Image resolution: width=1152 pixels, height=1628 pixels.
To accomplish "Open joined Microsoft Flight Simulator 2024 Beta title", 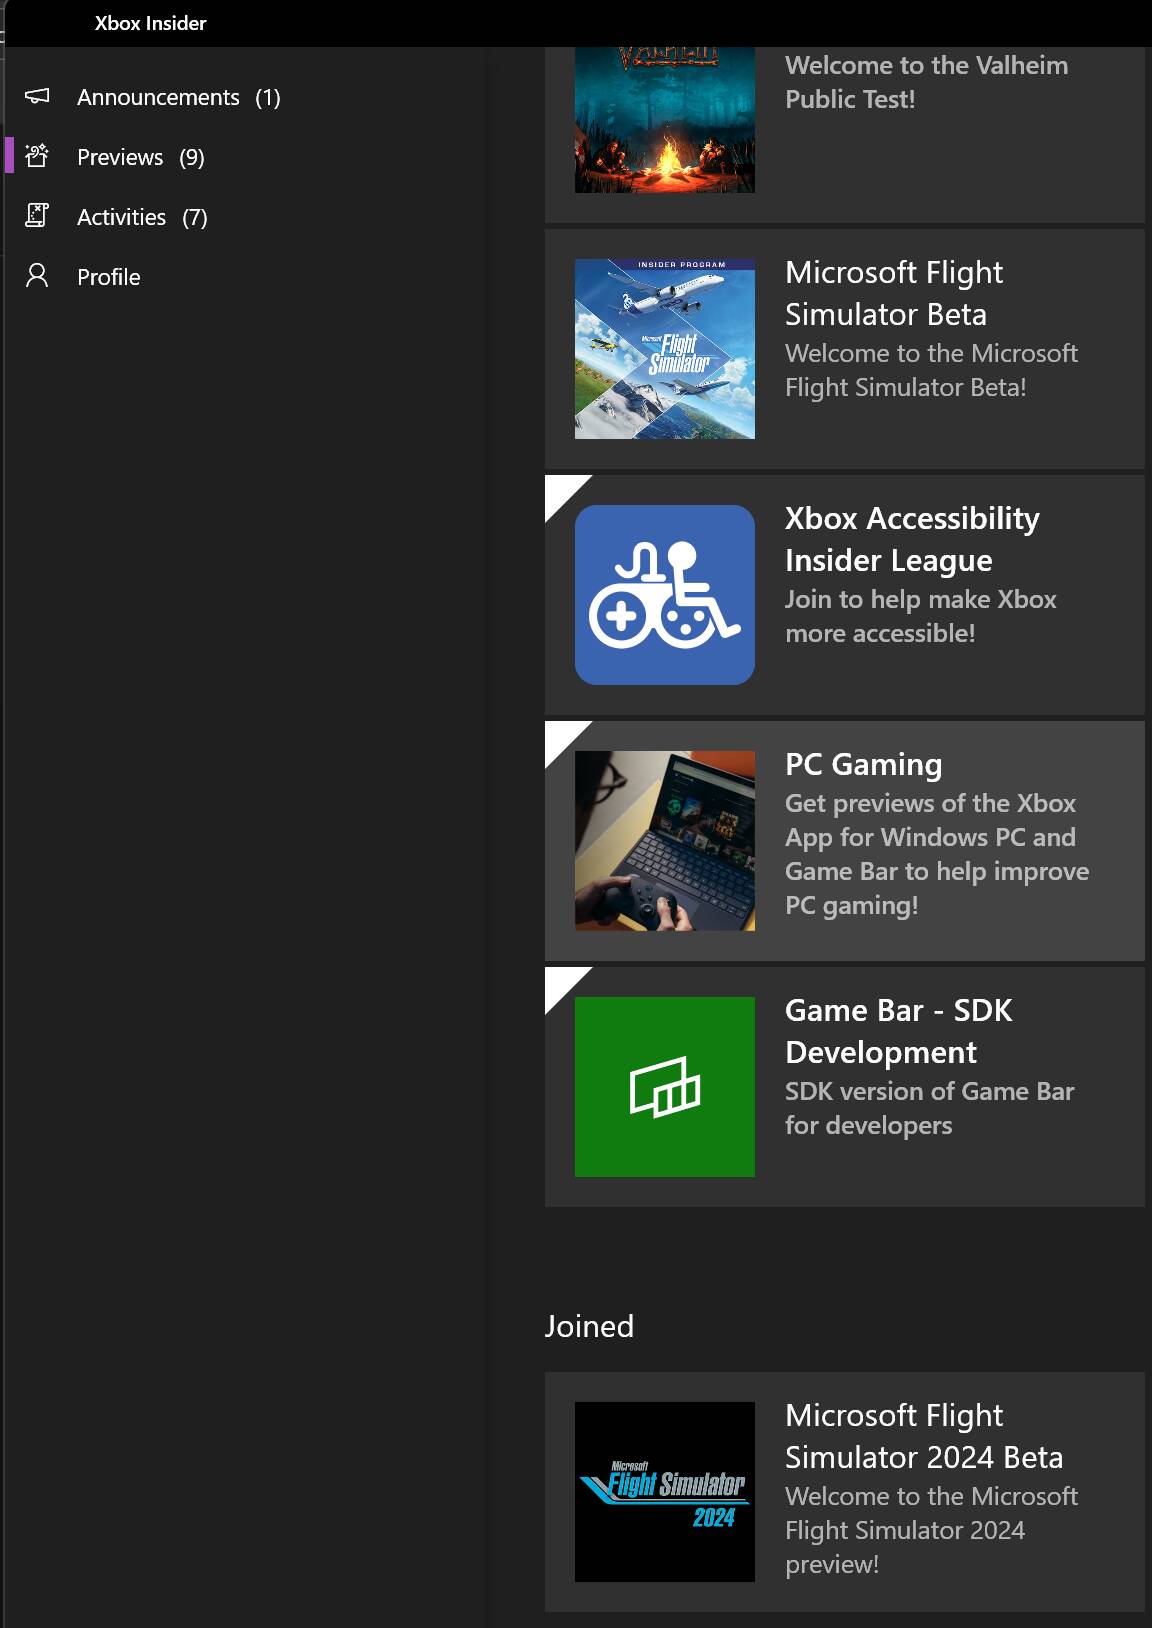I will tap(923, 1436).
